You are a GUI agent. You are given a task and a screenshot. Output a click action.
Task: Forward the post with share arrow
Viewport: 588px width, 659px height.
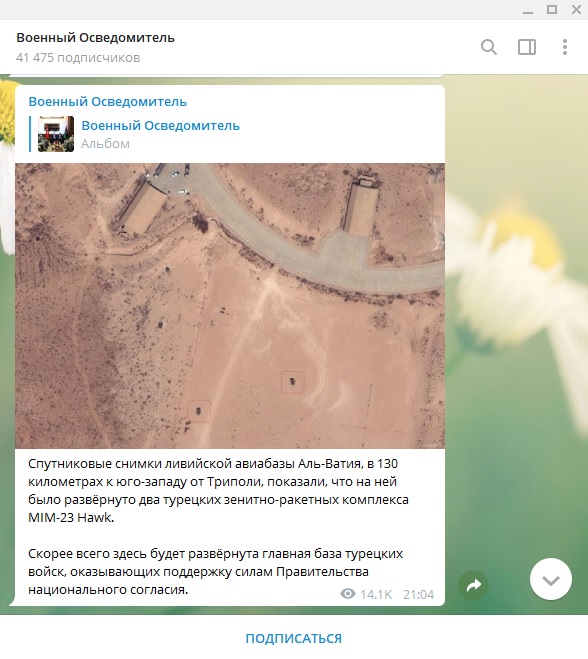click(474, 585)
